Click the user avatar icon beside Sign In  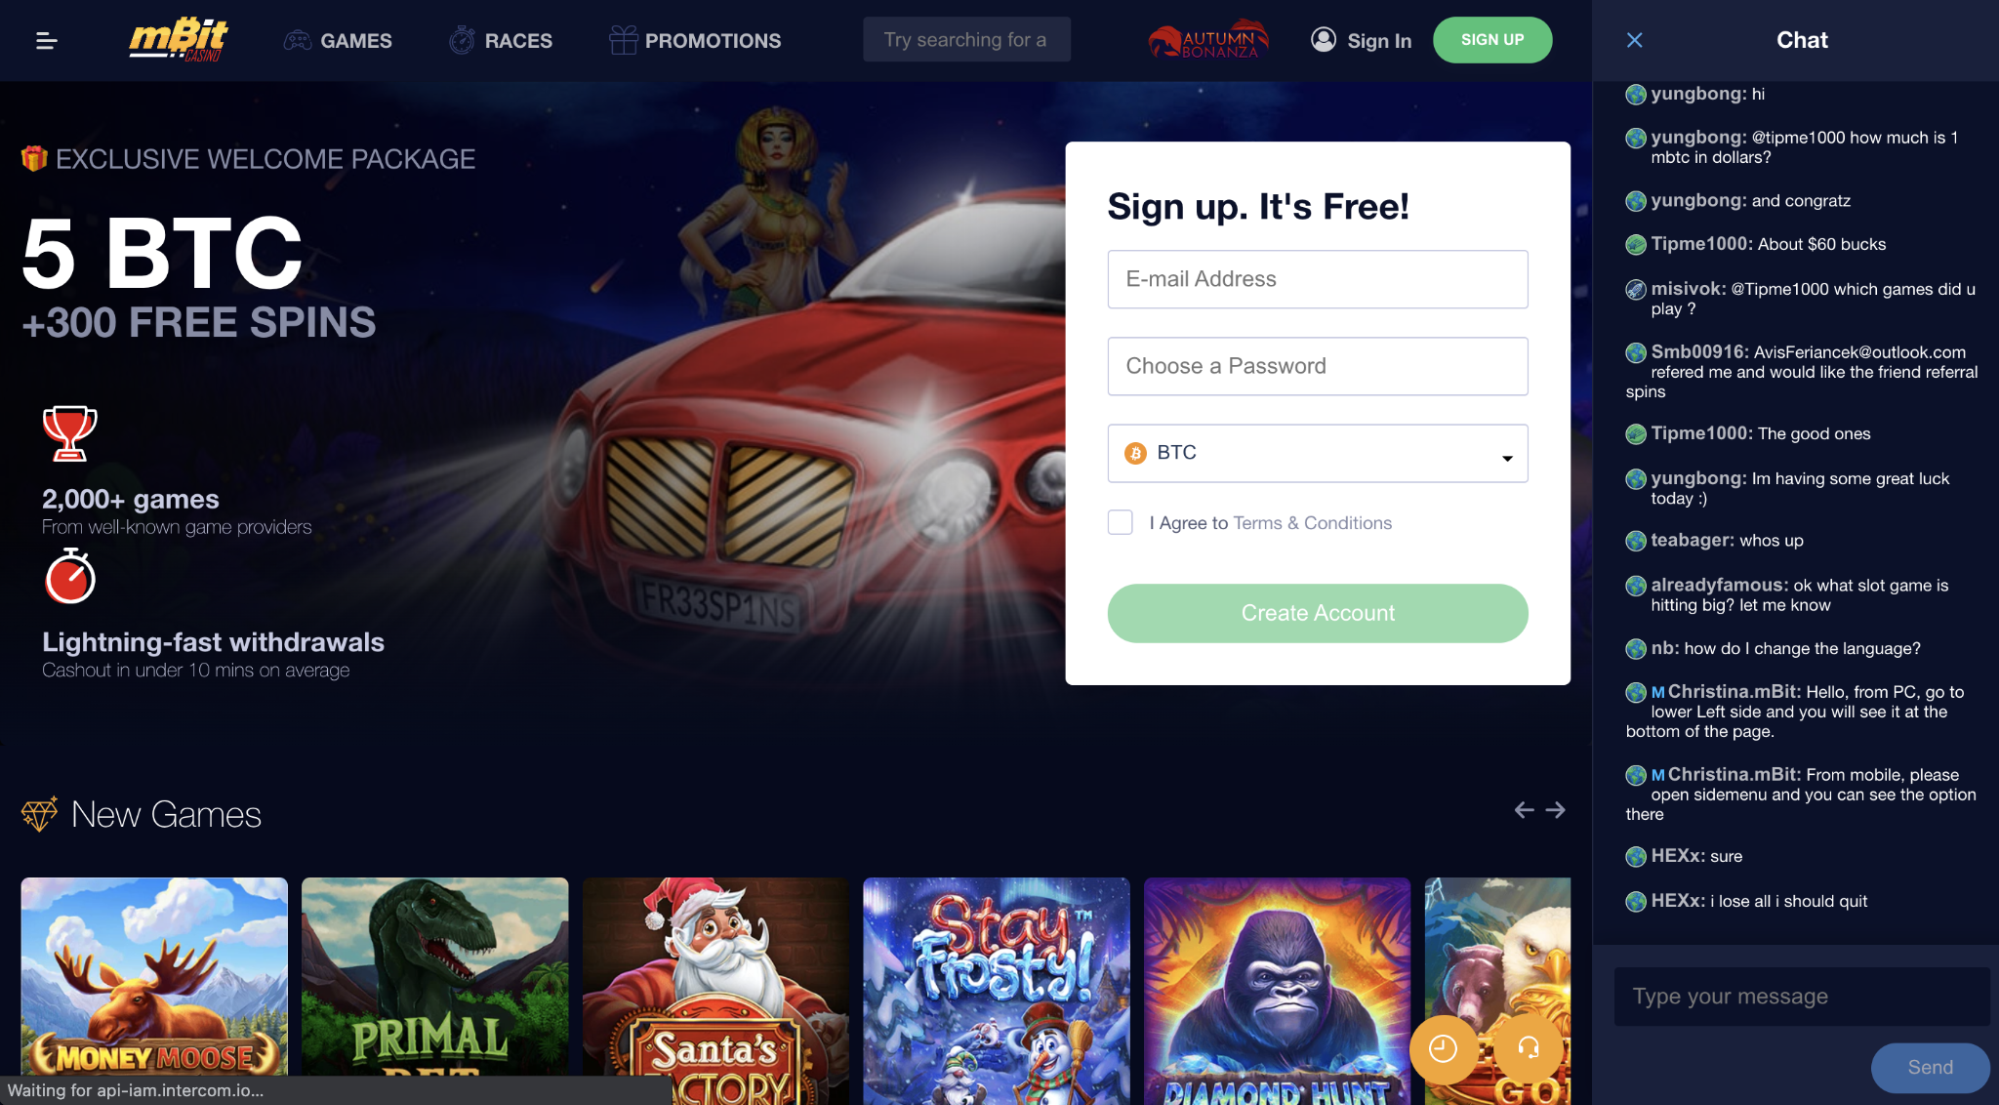(1323, 40)
